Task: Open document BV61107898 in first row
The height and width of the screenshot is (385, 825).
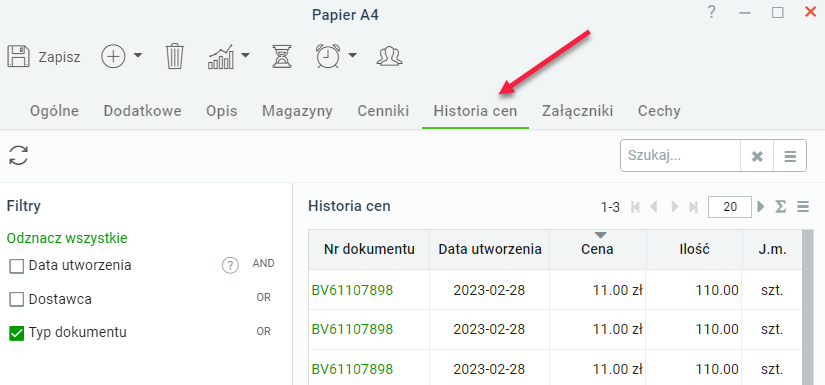Action: tap(352, 290)
